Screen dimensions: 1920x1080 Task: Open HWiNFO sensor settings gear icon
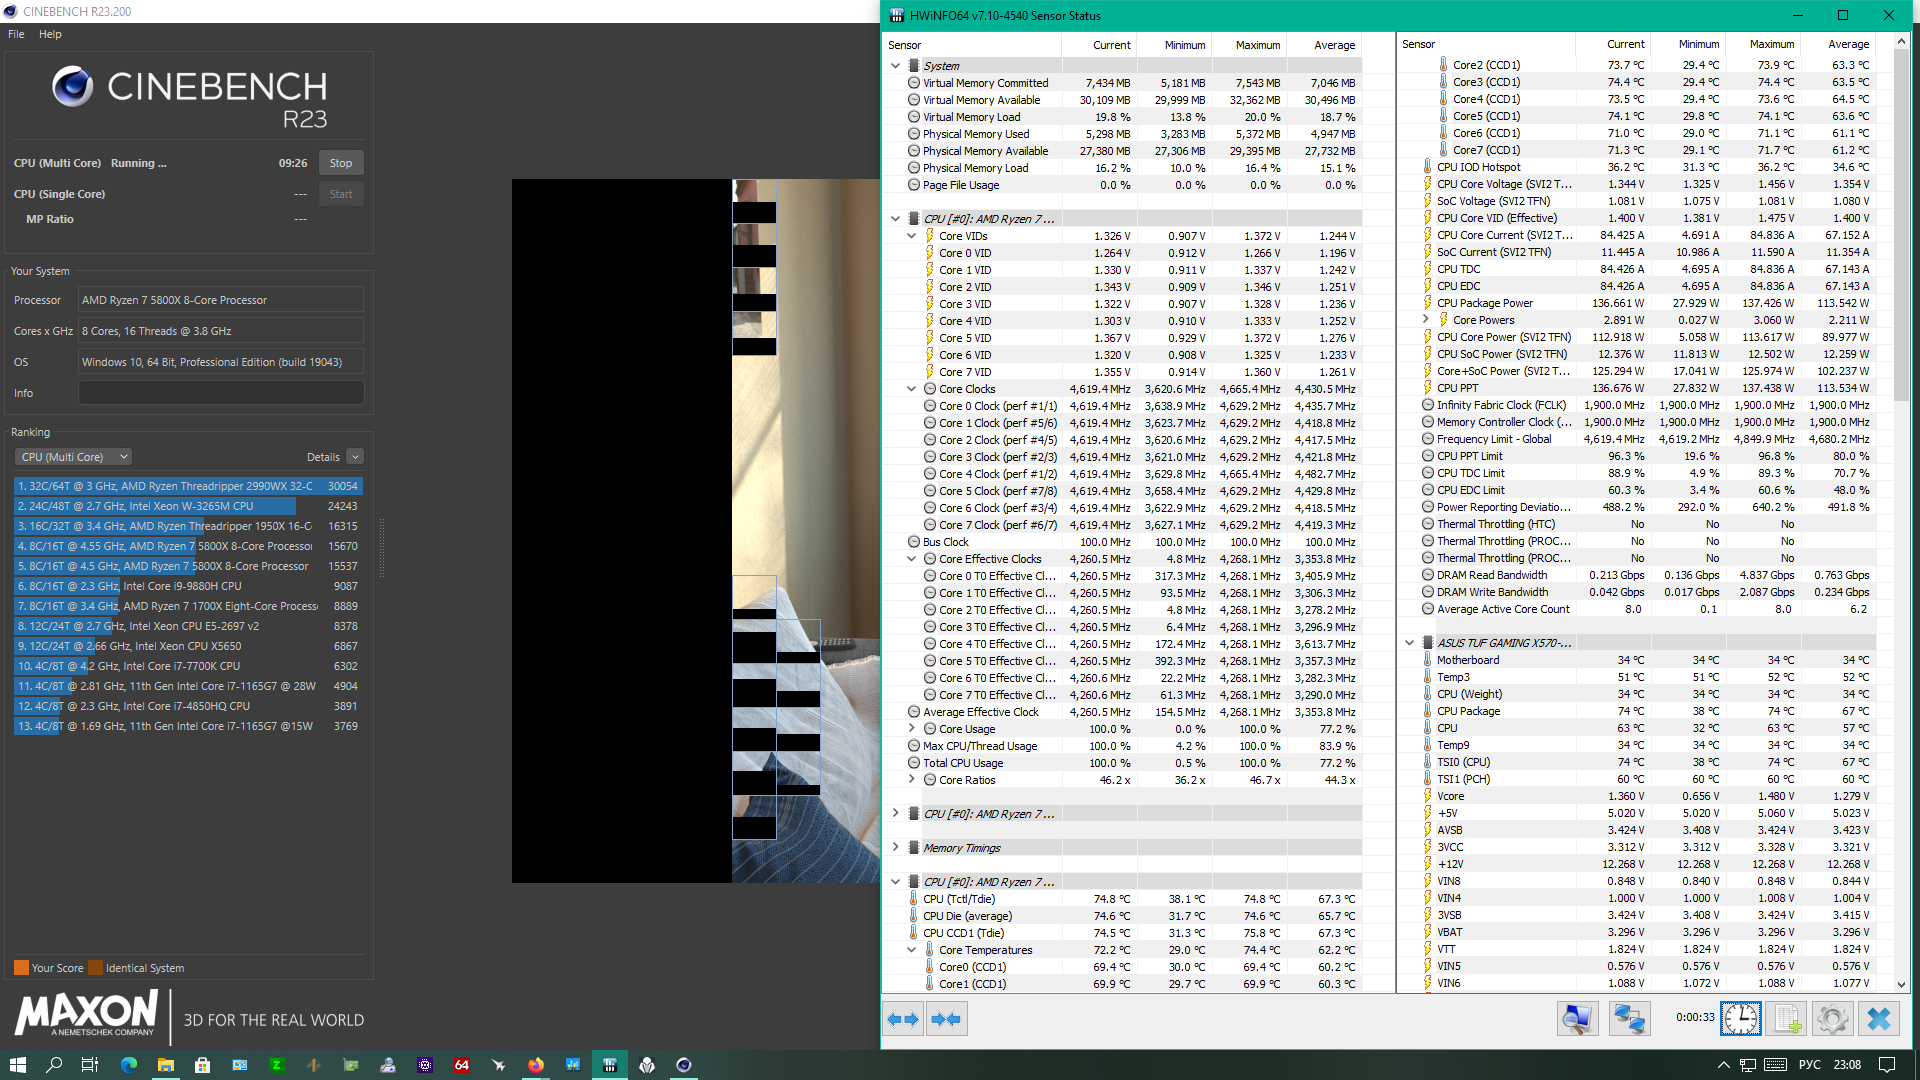[x=1832, y=1019]
